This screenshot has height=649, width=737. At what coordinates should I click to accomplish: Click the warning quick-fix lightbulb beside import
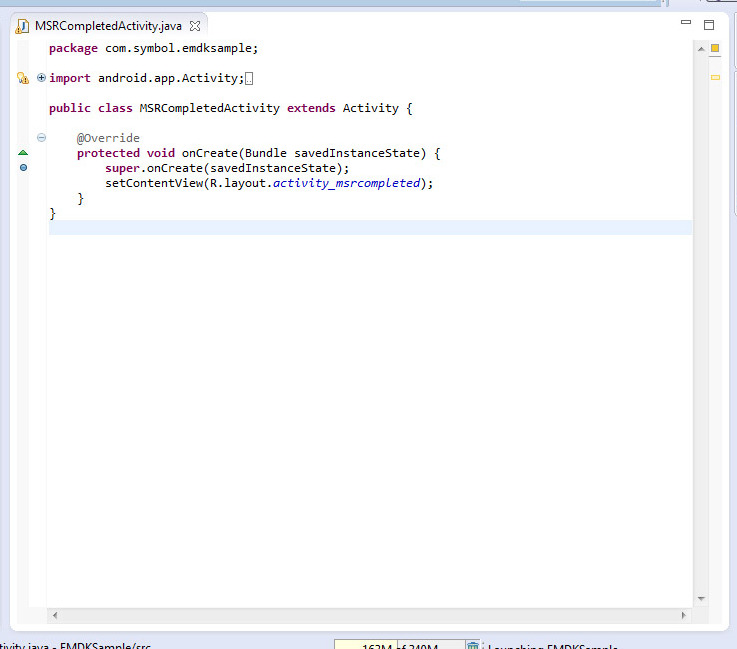point(23,78)
